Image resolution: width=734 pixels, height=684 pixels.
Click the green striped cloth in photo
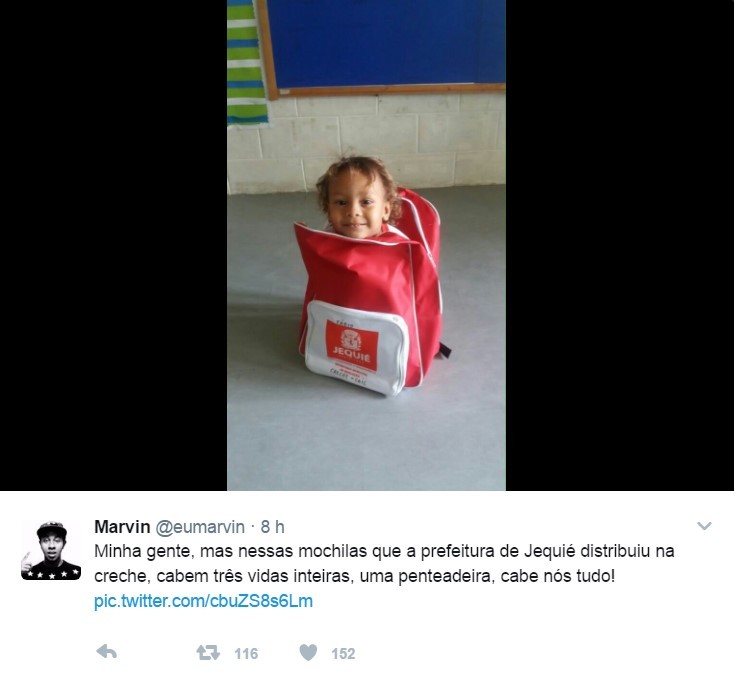(247, 62)
